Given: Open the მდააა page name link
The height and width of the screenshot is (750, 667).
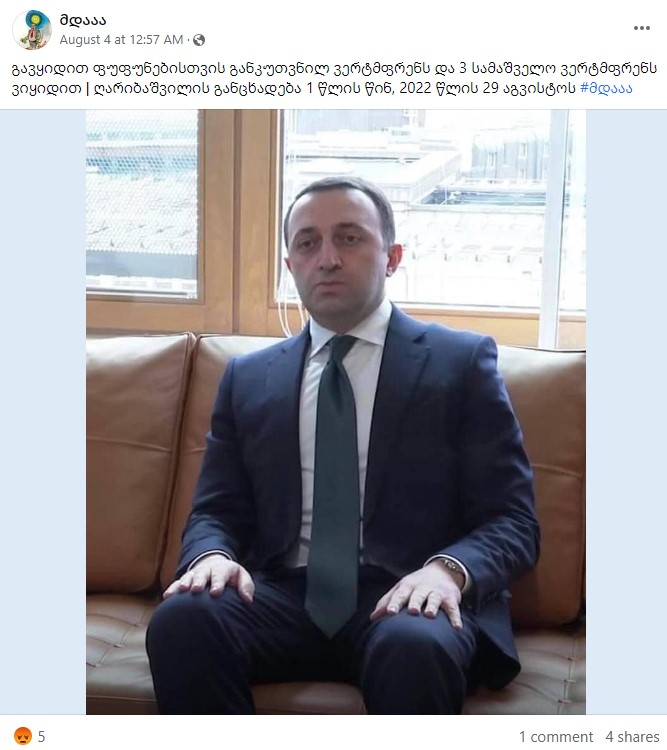Looking at the screenshot, I should [x=83, y=20].
